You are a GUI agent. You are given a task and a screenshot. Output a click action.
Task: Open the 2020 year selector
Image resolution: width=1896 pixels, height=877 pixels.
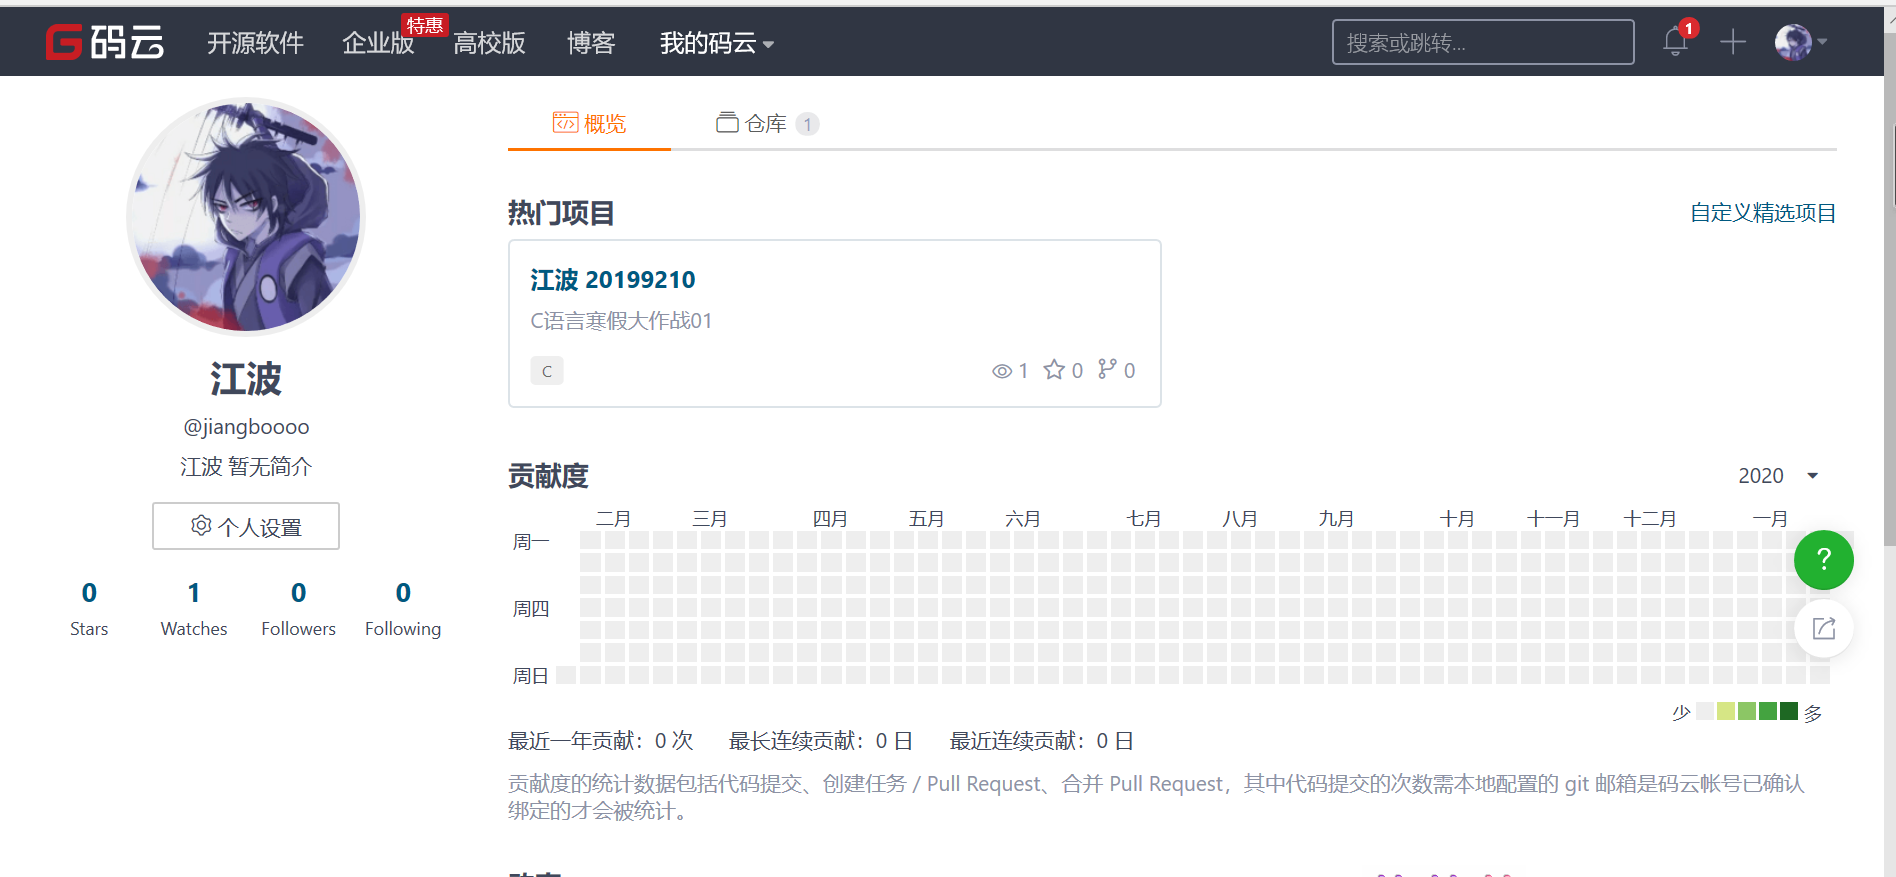tap(1778, 476)
